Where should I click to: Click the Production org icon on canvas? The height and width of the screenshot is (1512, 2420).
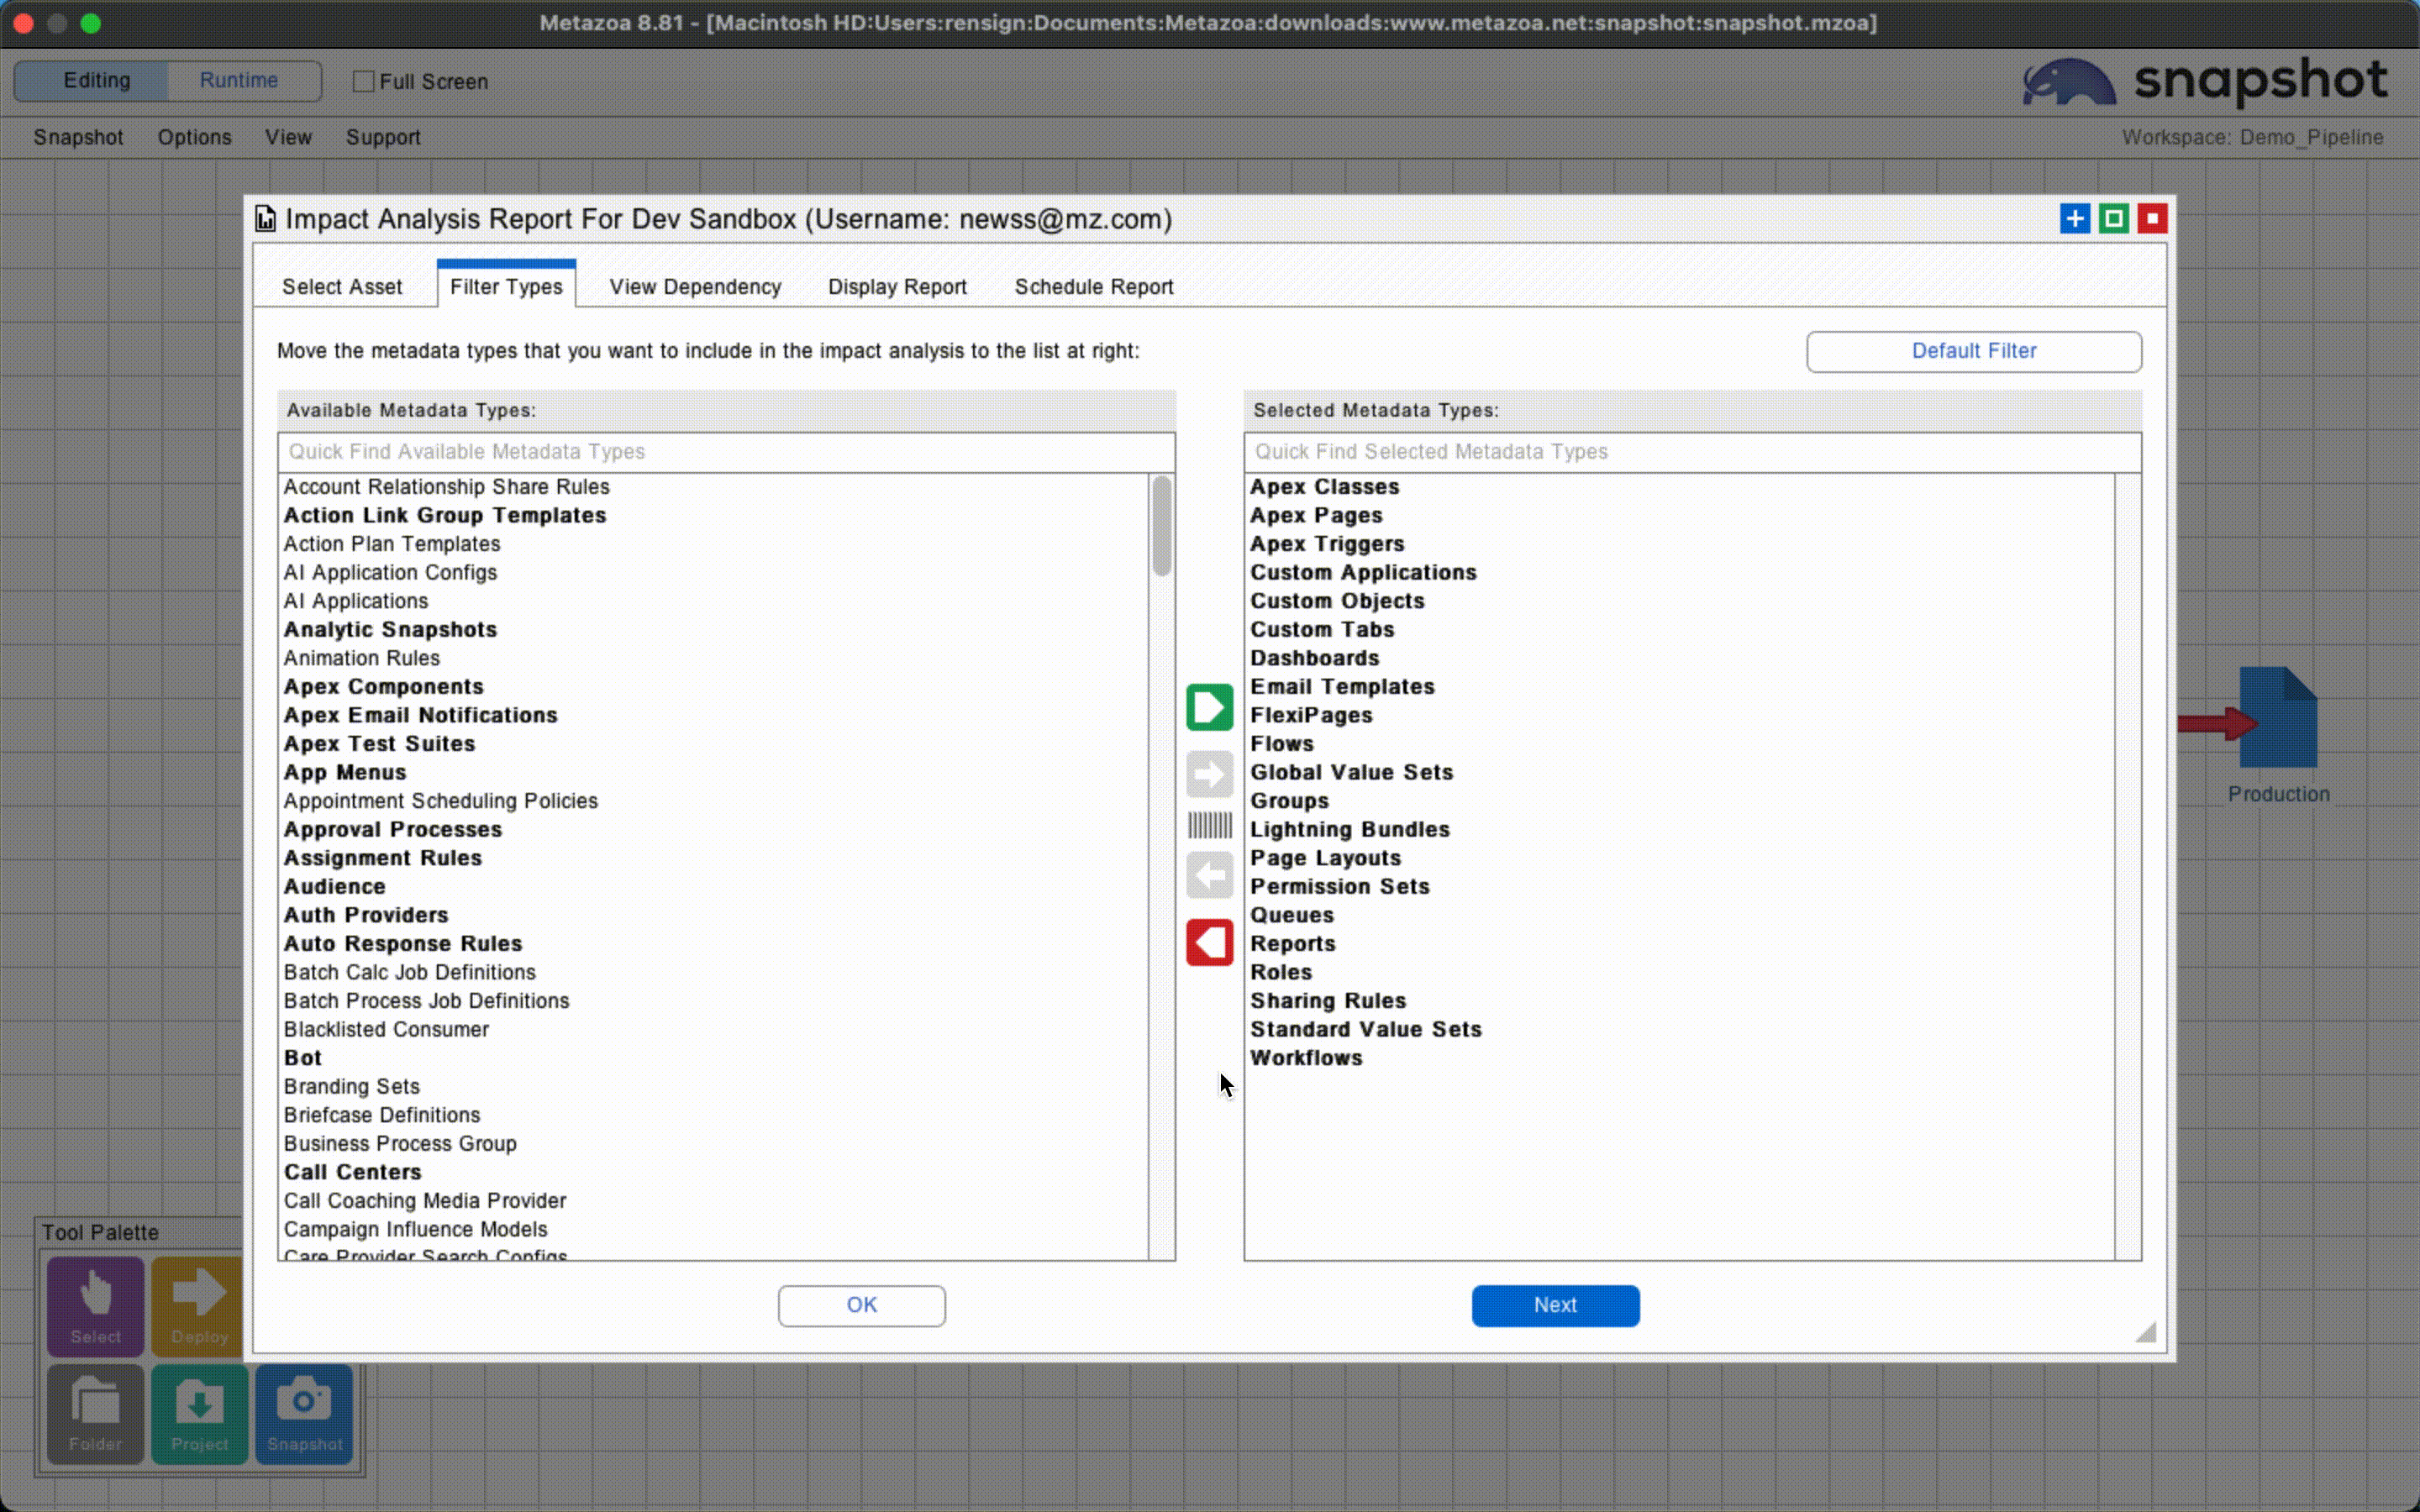(2278, 717)
